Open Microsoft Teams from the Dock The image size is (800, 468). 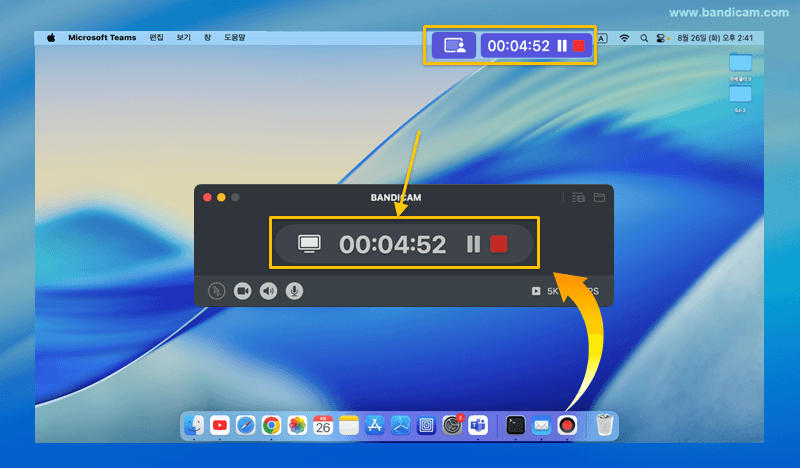(478, 425)
